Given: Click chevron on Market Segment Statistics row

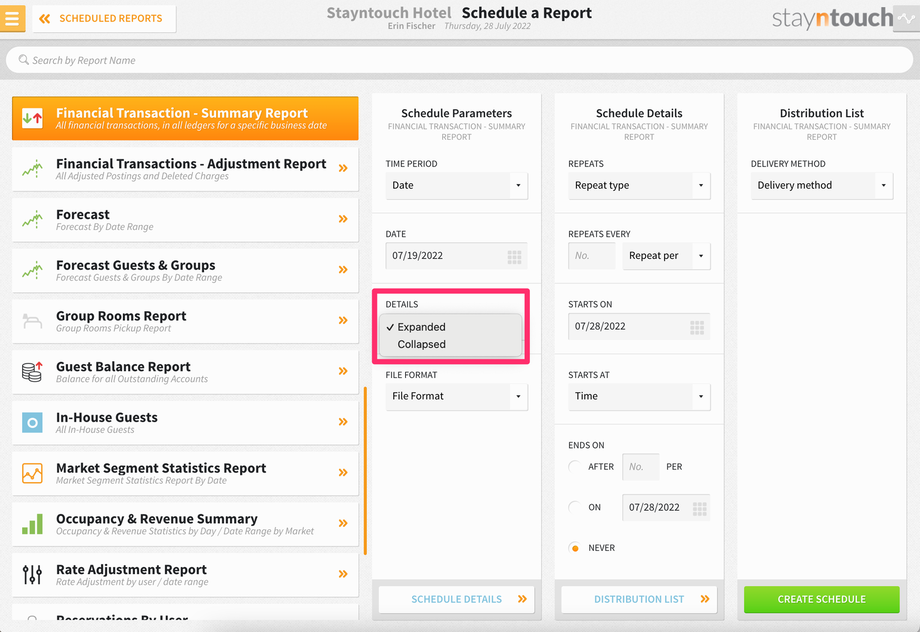Looking at the screenshot, I should point(343,472).
